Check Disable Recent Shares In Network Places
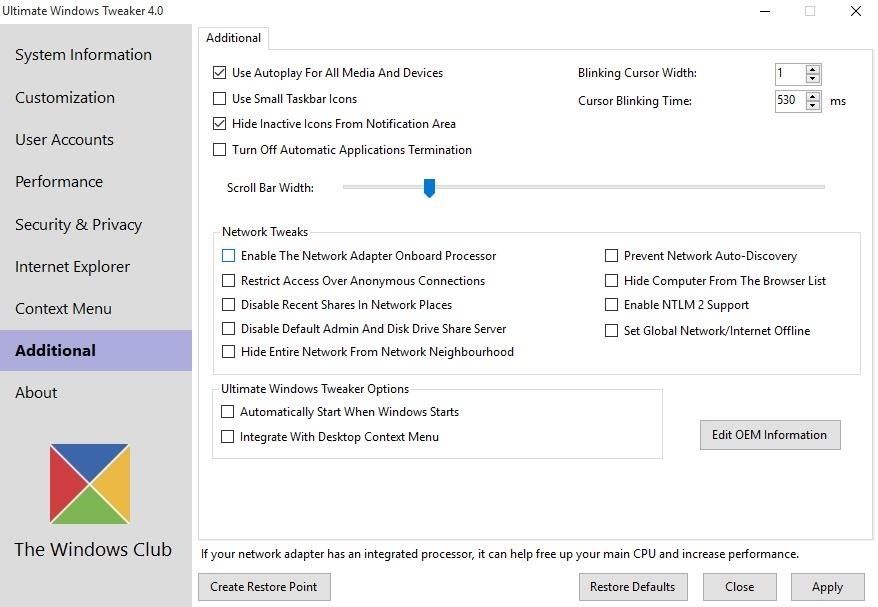 tap(228, 305)
